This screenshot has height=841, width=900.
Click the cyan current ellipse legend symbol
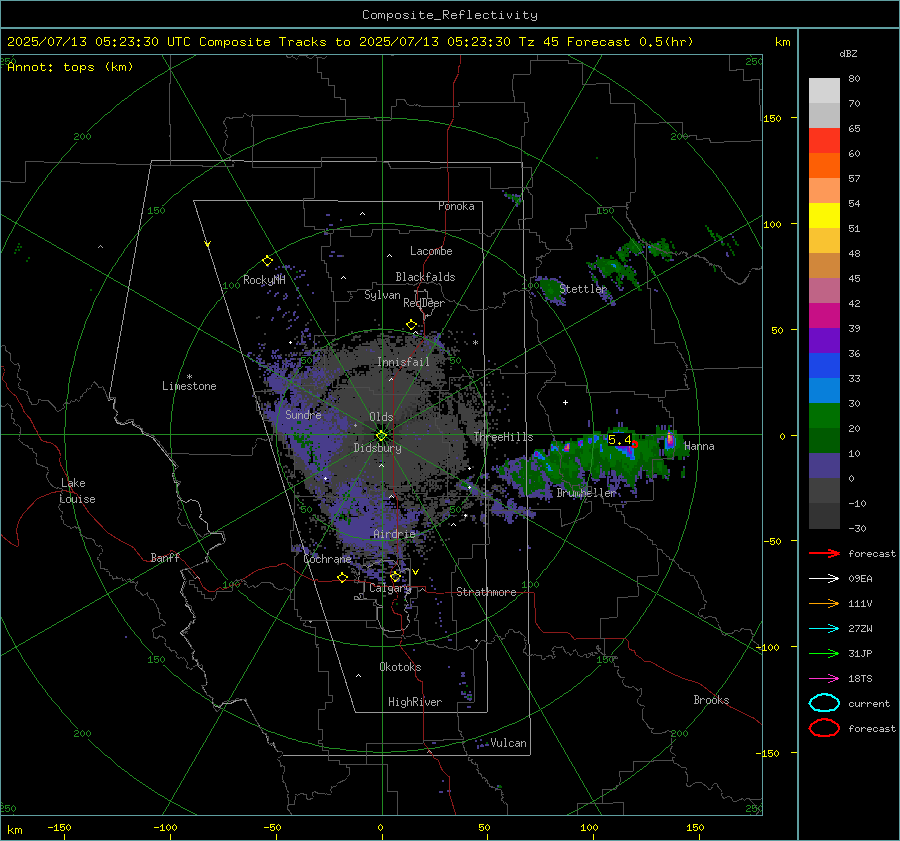click(824, 703)
